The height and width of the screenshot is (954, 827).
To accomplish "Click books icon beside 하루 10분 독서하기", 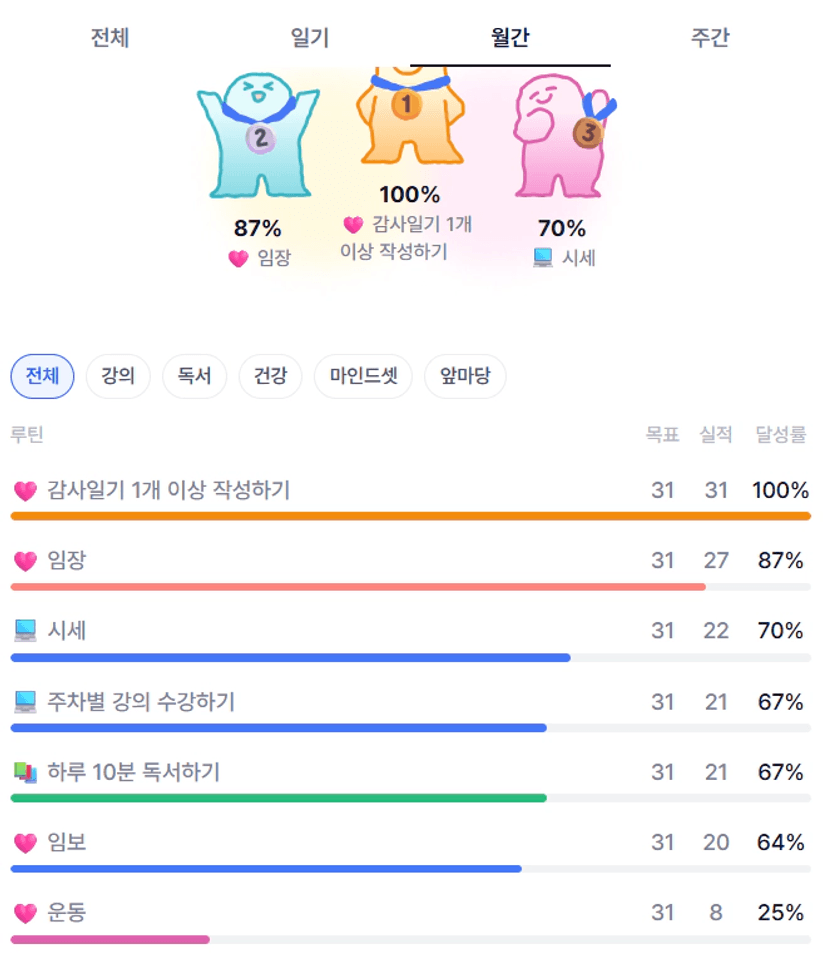I will coord(25,773).
